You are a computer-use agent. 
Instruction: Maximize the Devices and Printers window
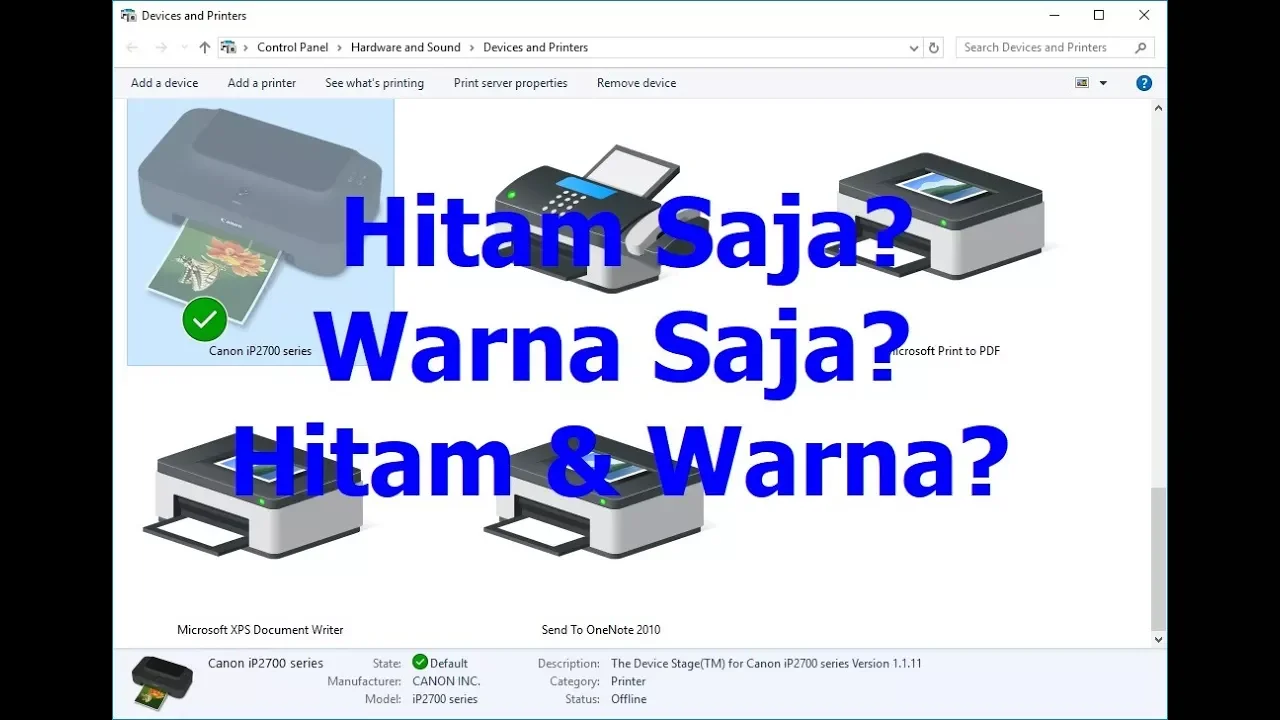[x=1099, y=15]
